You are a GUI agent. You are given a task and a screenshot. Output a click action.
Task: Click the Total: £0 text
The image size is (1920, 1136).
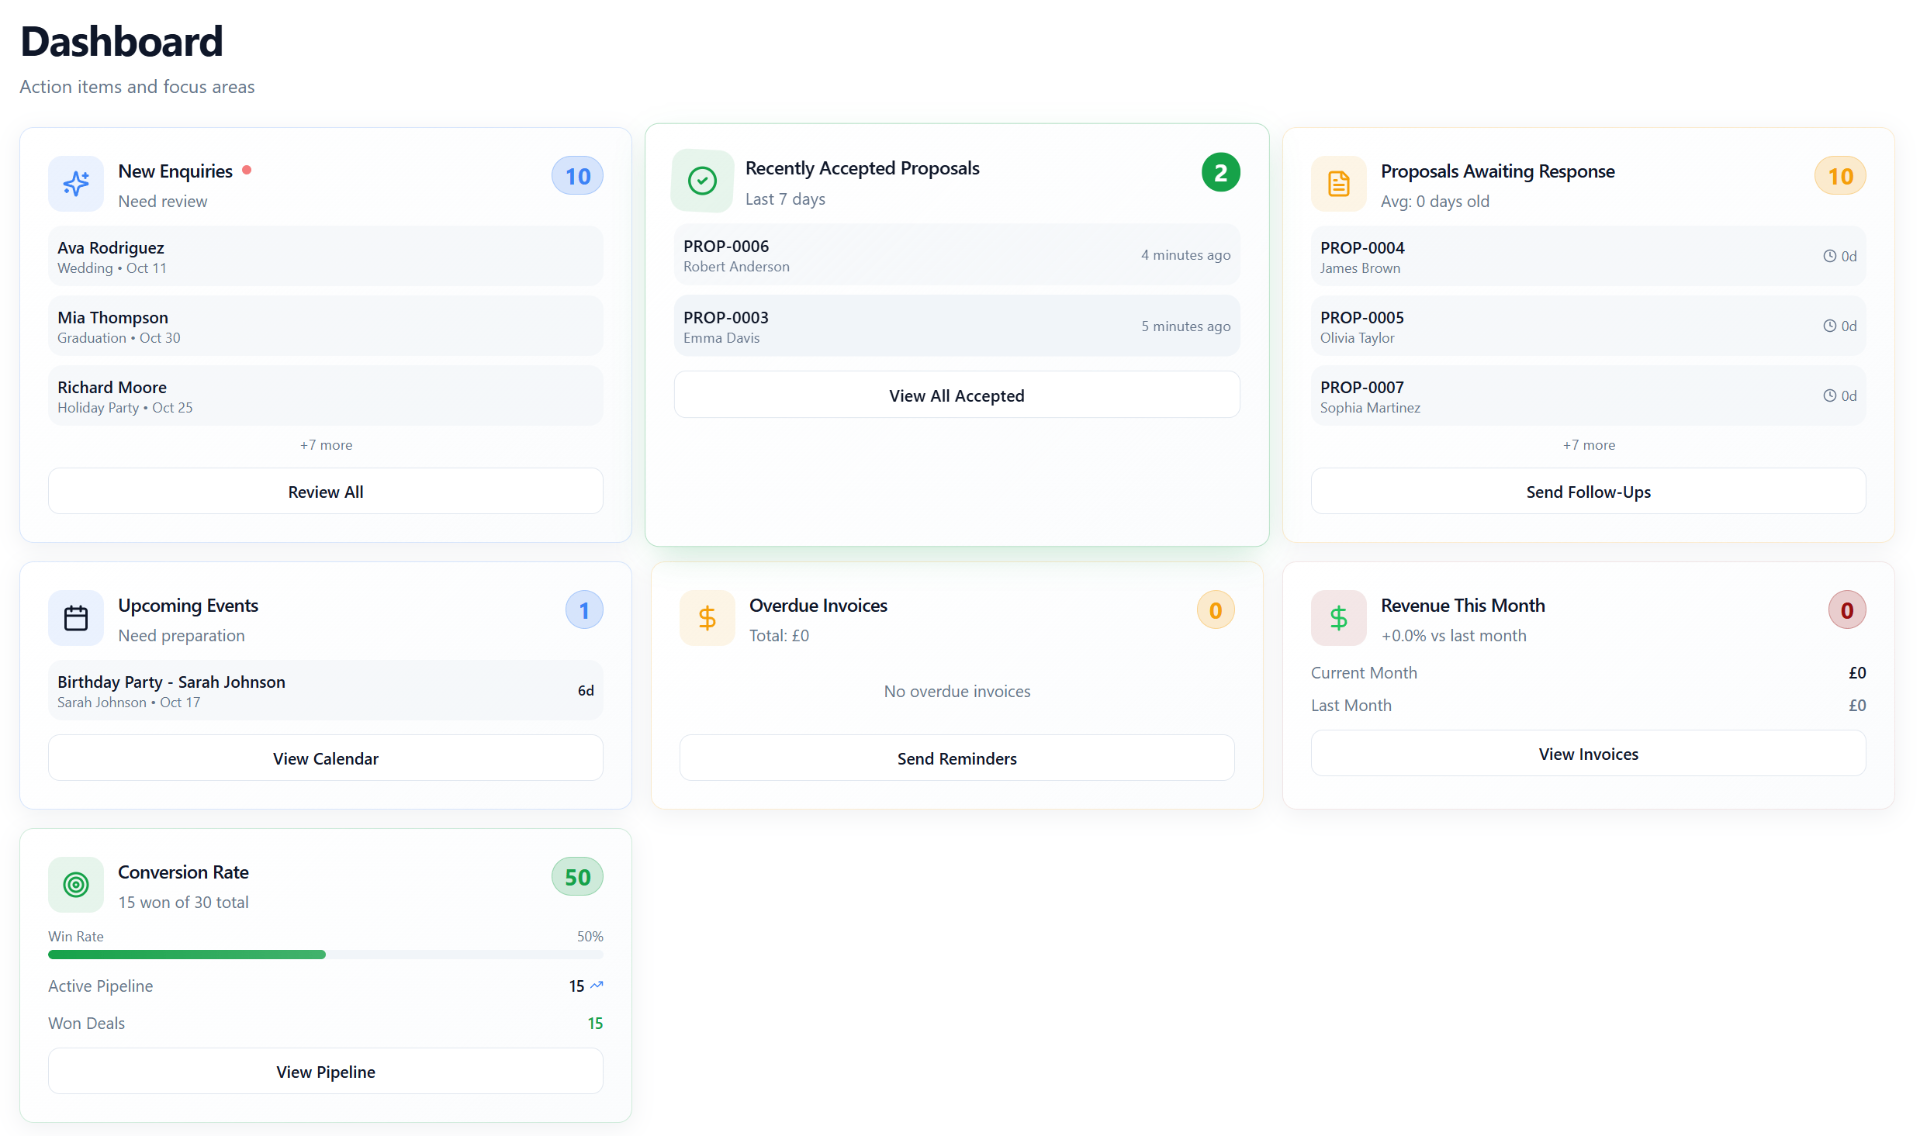(x=779, y=635)
